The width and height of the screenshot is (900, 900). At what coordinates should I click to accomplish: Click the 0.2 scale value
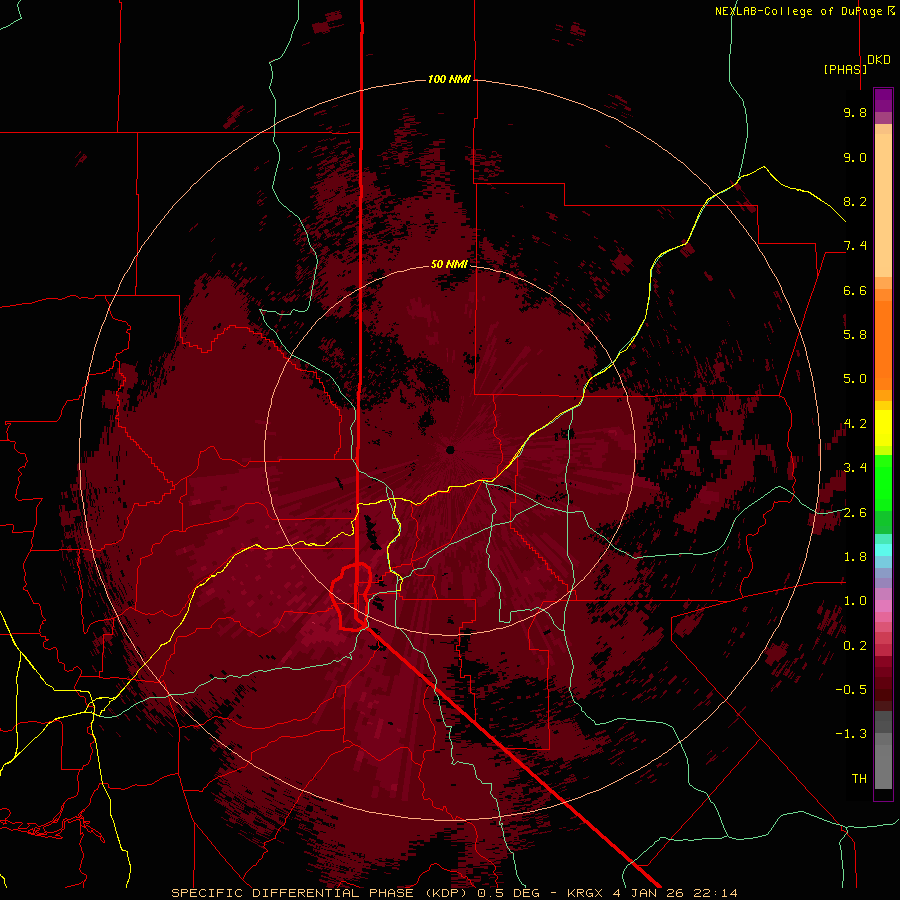coord(855,645)
